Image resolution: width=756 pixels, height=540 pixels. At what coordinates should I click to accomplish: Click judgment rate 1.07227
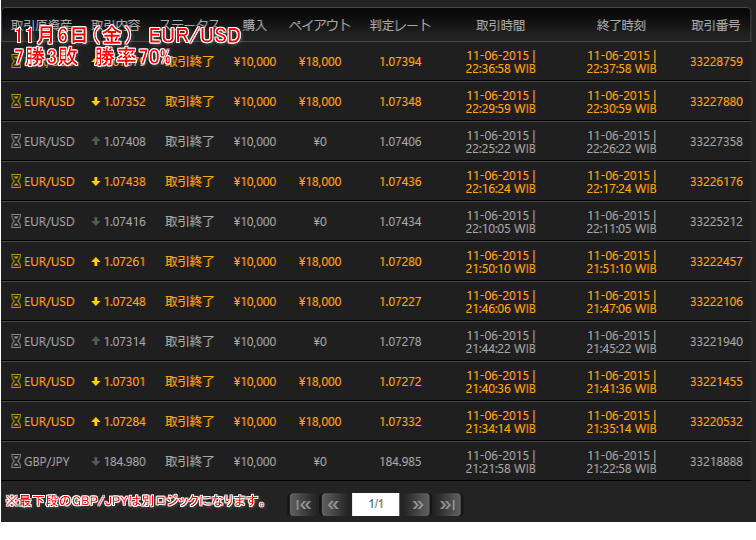point(400,302)
